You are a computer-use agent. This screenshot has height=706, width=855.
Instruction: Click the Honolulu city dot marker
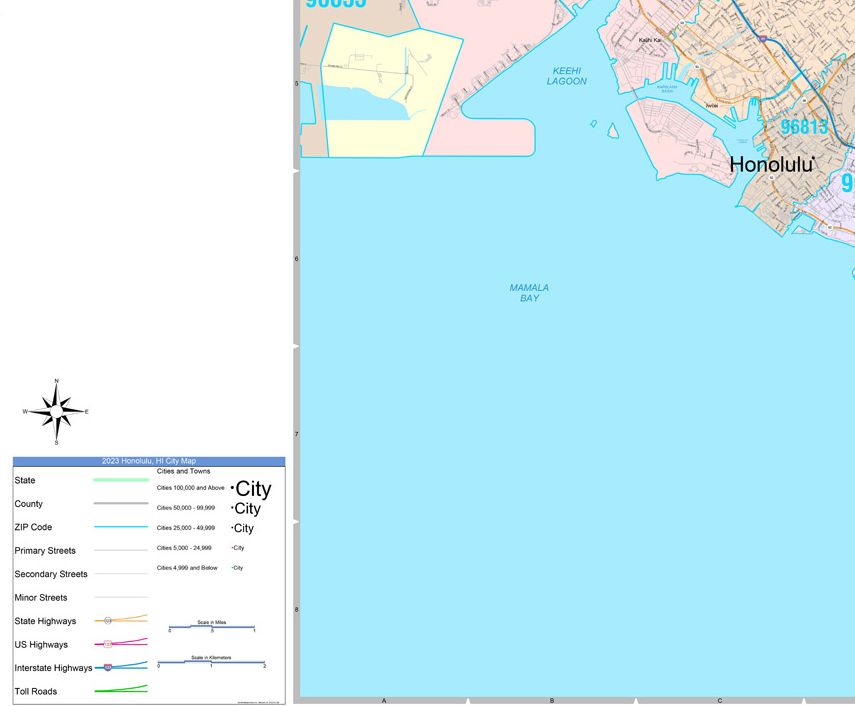click(815, 159)
